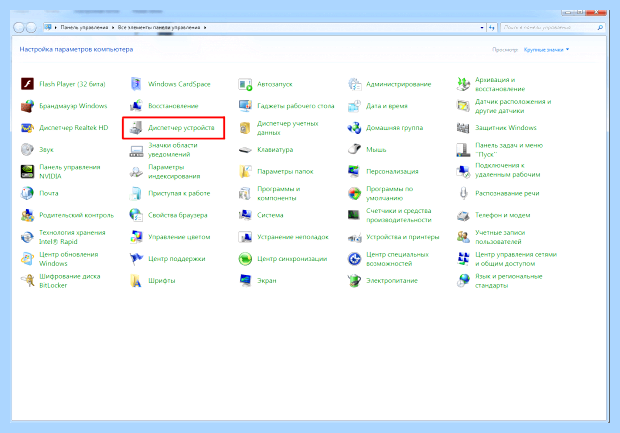Click the Восстановление icon
The height and width of the screenshot is (433, 620).
point(136,106)
